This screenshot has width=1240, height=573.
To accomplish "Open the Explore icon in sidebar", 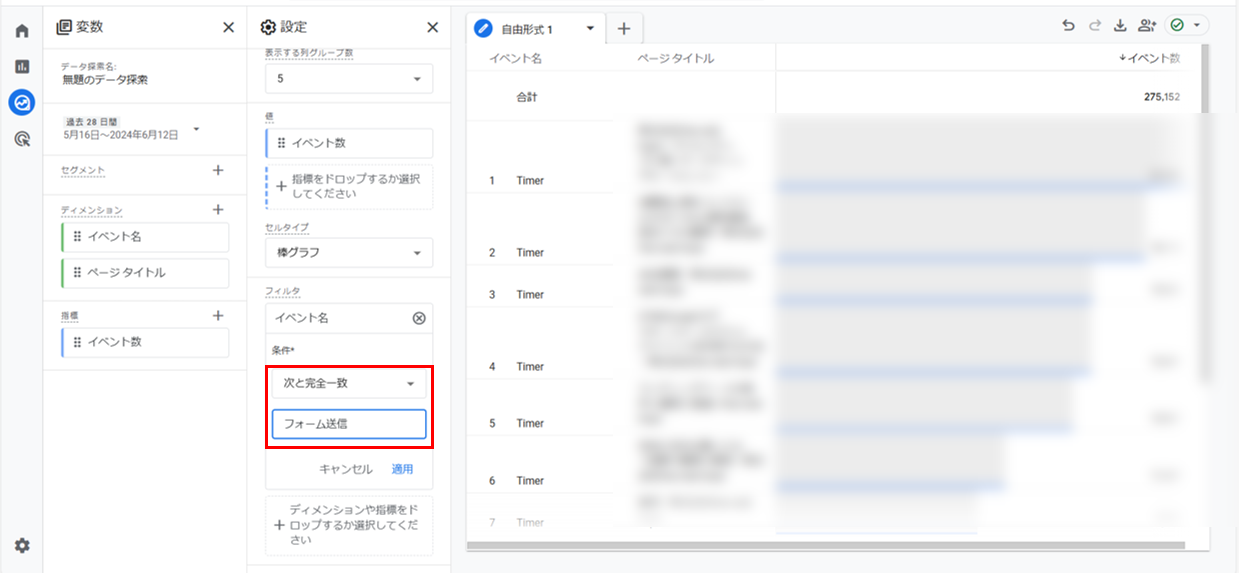I will [22, 101].
